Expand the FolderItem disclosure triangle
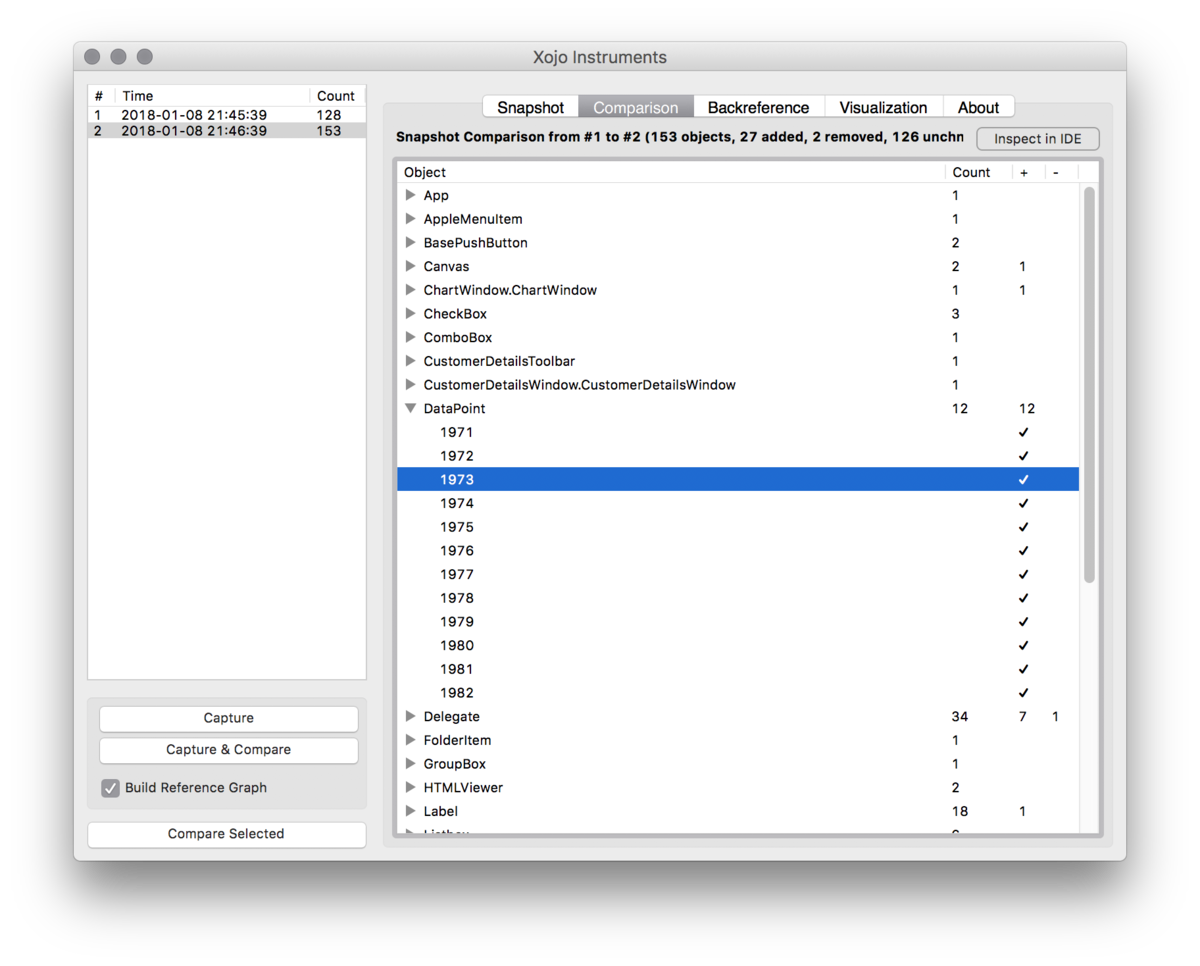 click(x=410, y=741)
